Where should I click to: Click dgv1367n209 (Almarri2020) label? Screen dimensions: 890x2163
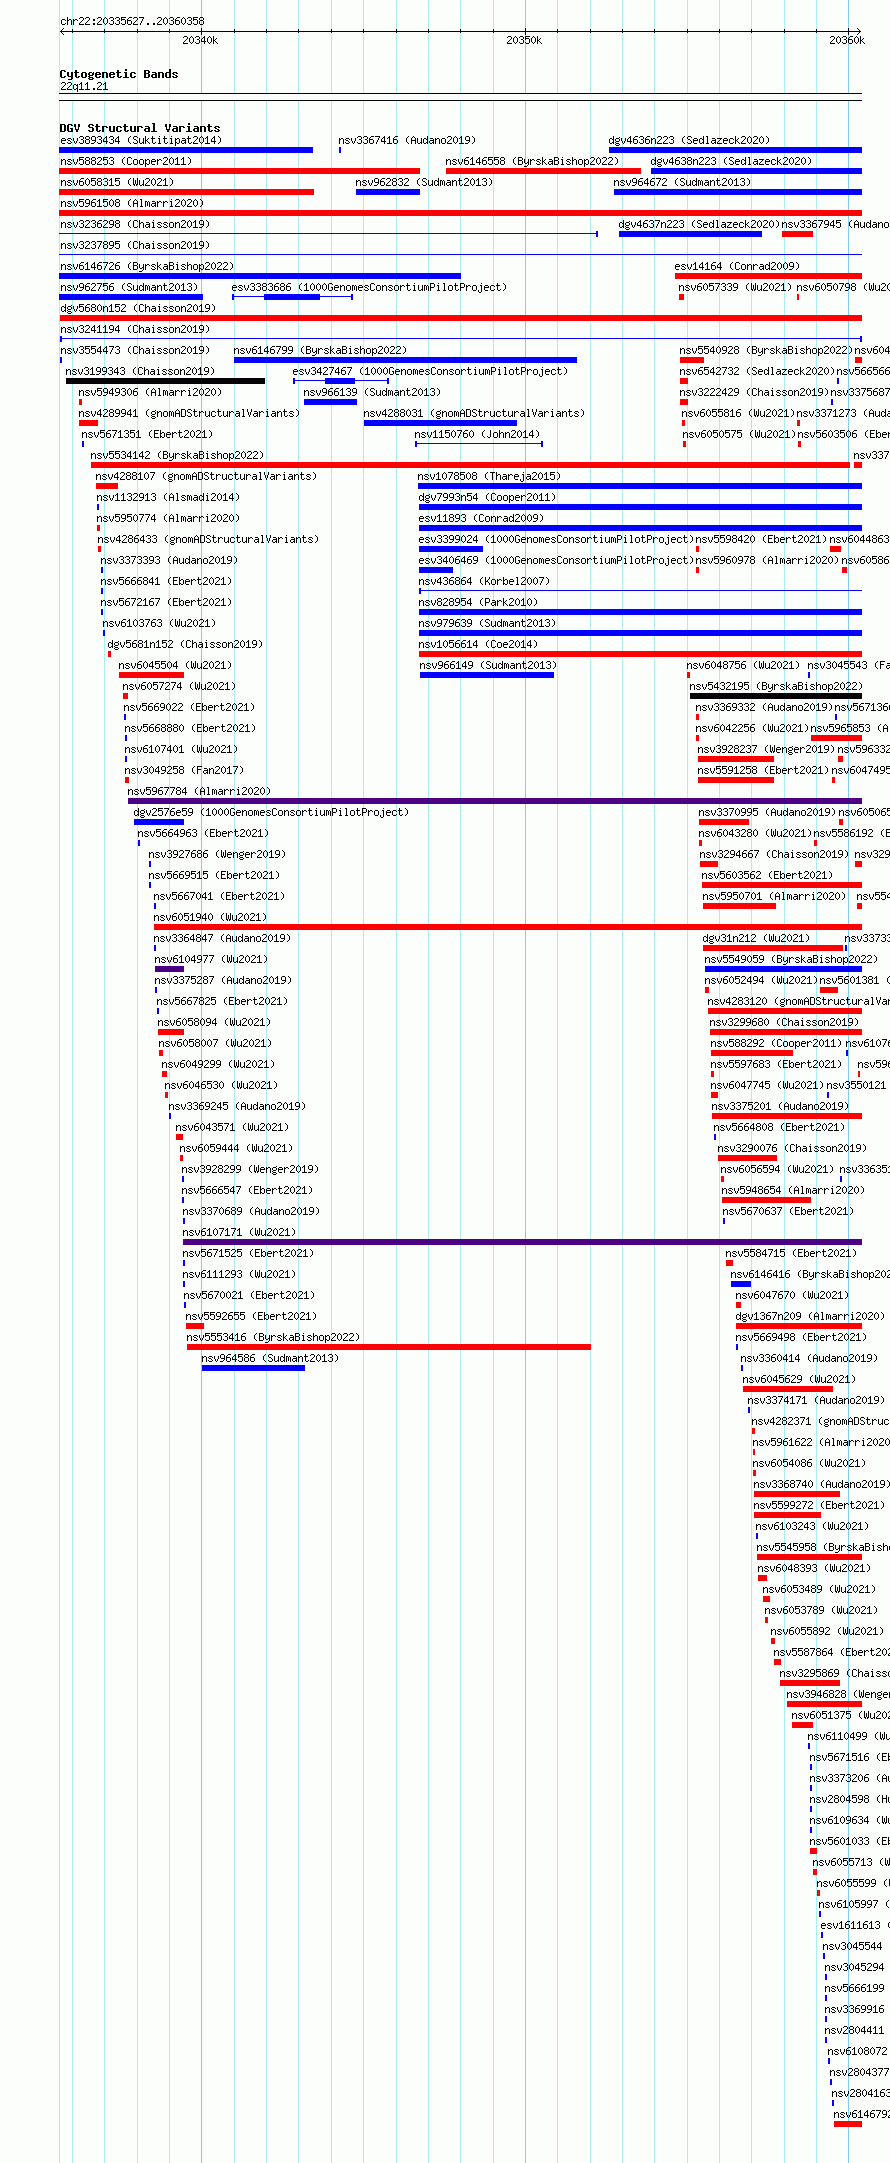coord(810,1316)
